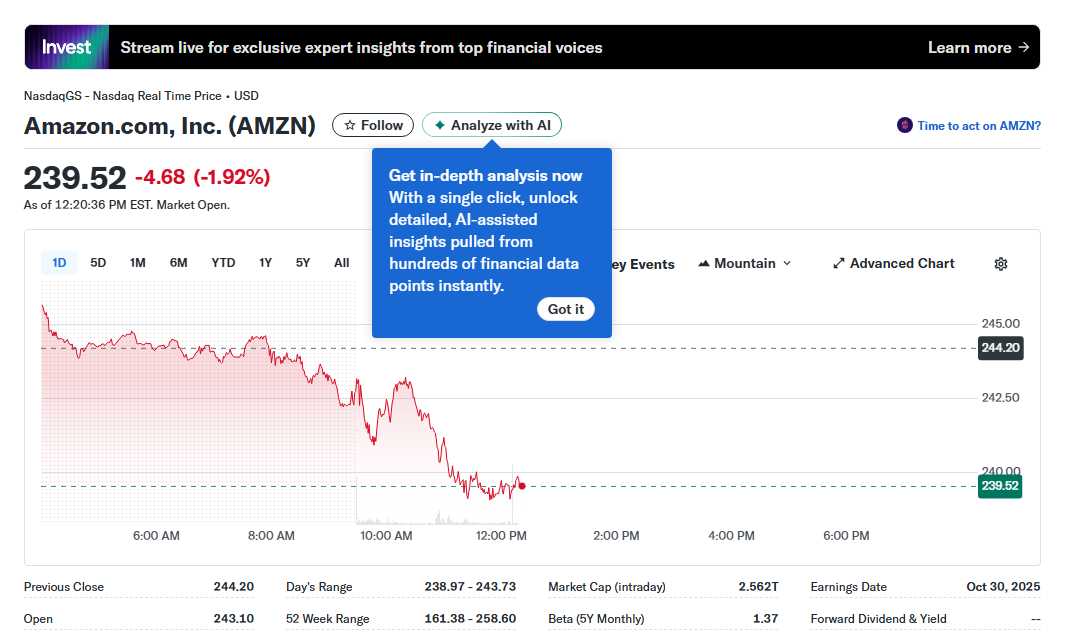Switch chart to 5D range
1065x636 pixels.
coord(97,262)
